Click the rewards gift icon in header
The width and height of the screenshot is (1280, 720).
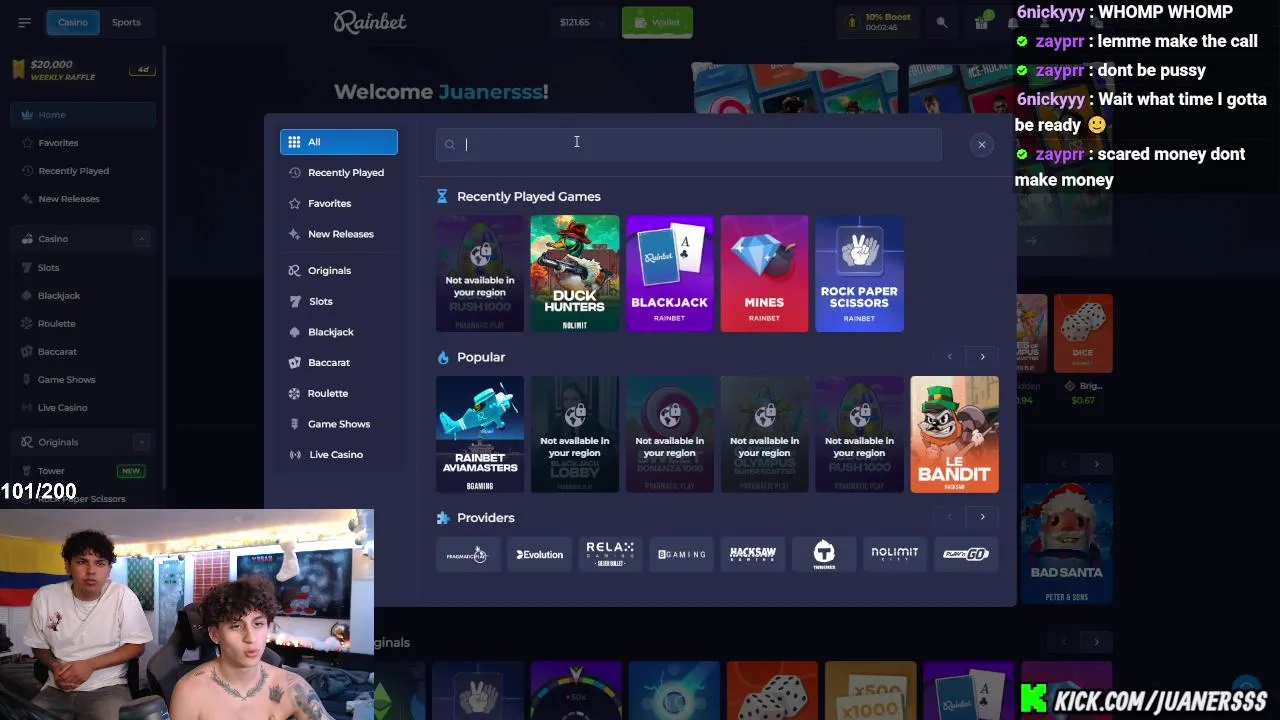pos(982,22)
